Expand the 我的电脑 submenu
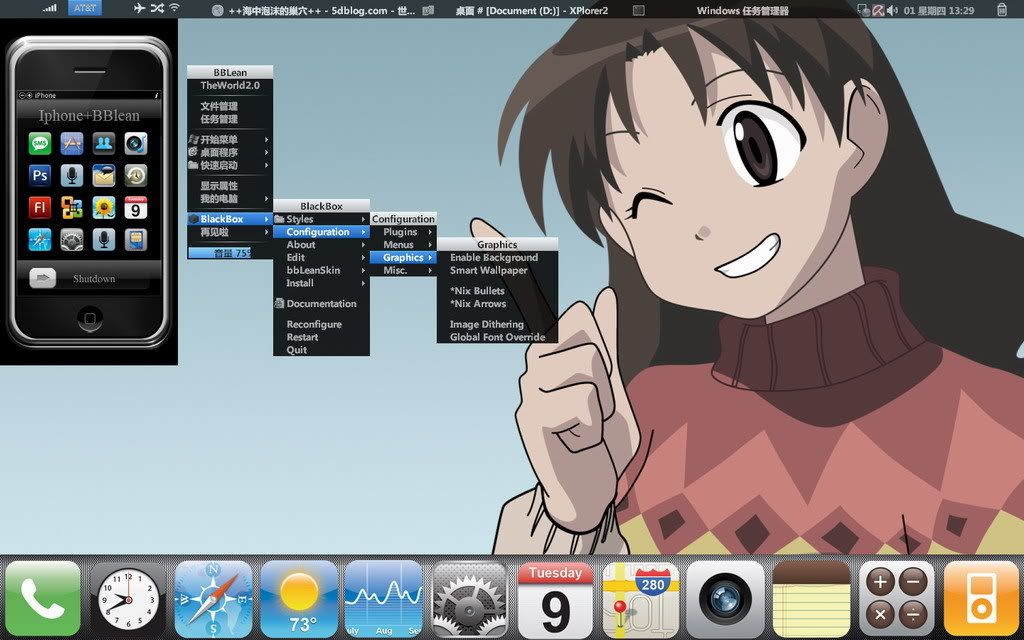Image resolution: width=1024 pixels, height=640 pixels. click(230, 199)
